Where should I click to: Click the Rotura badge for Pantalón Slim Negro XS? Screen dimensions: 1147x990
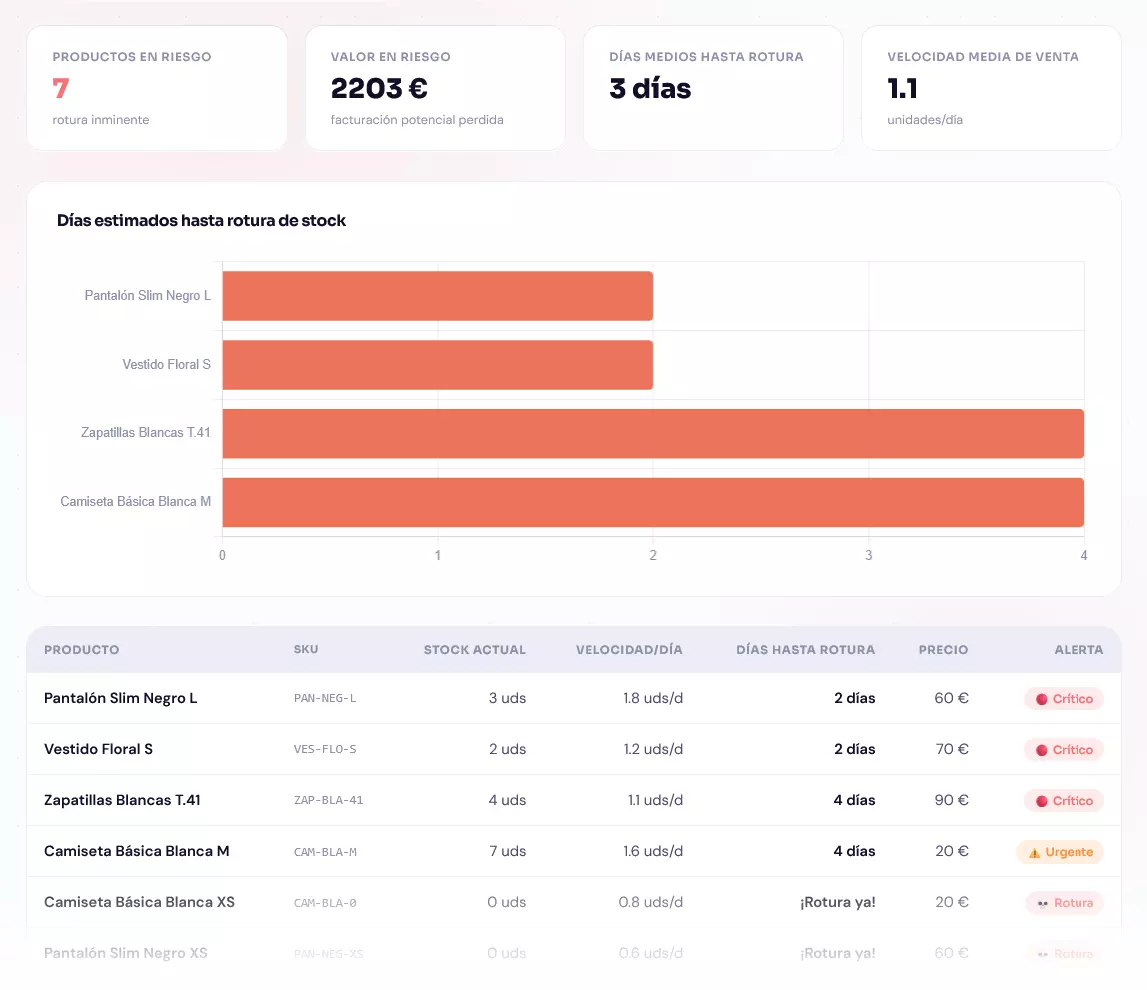tap(1064, 953)
